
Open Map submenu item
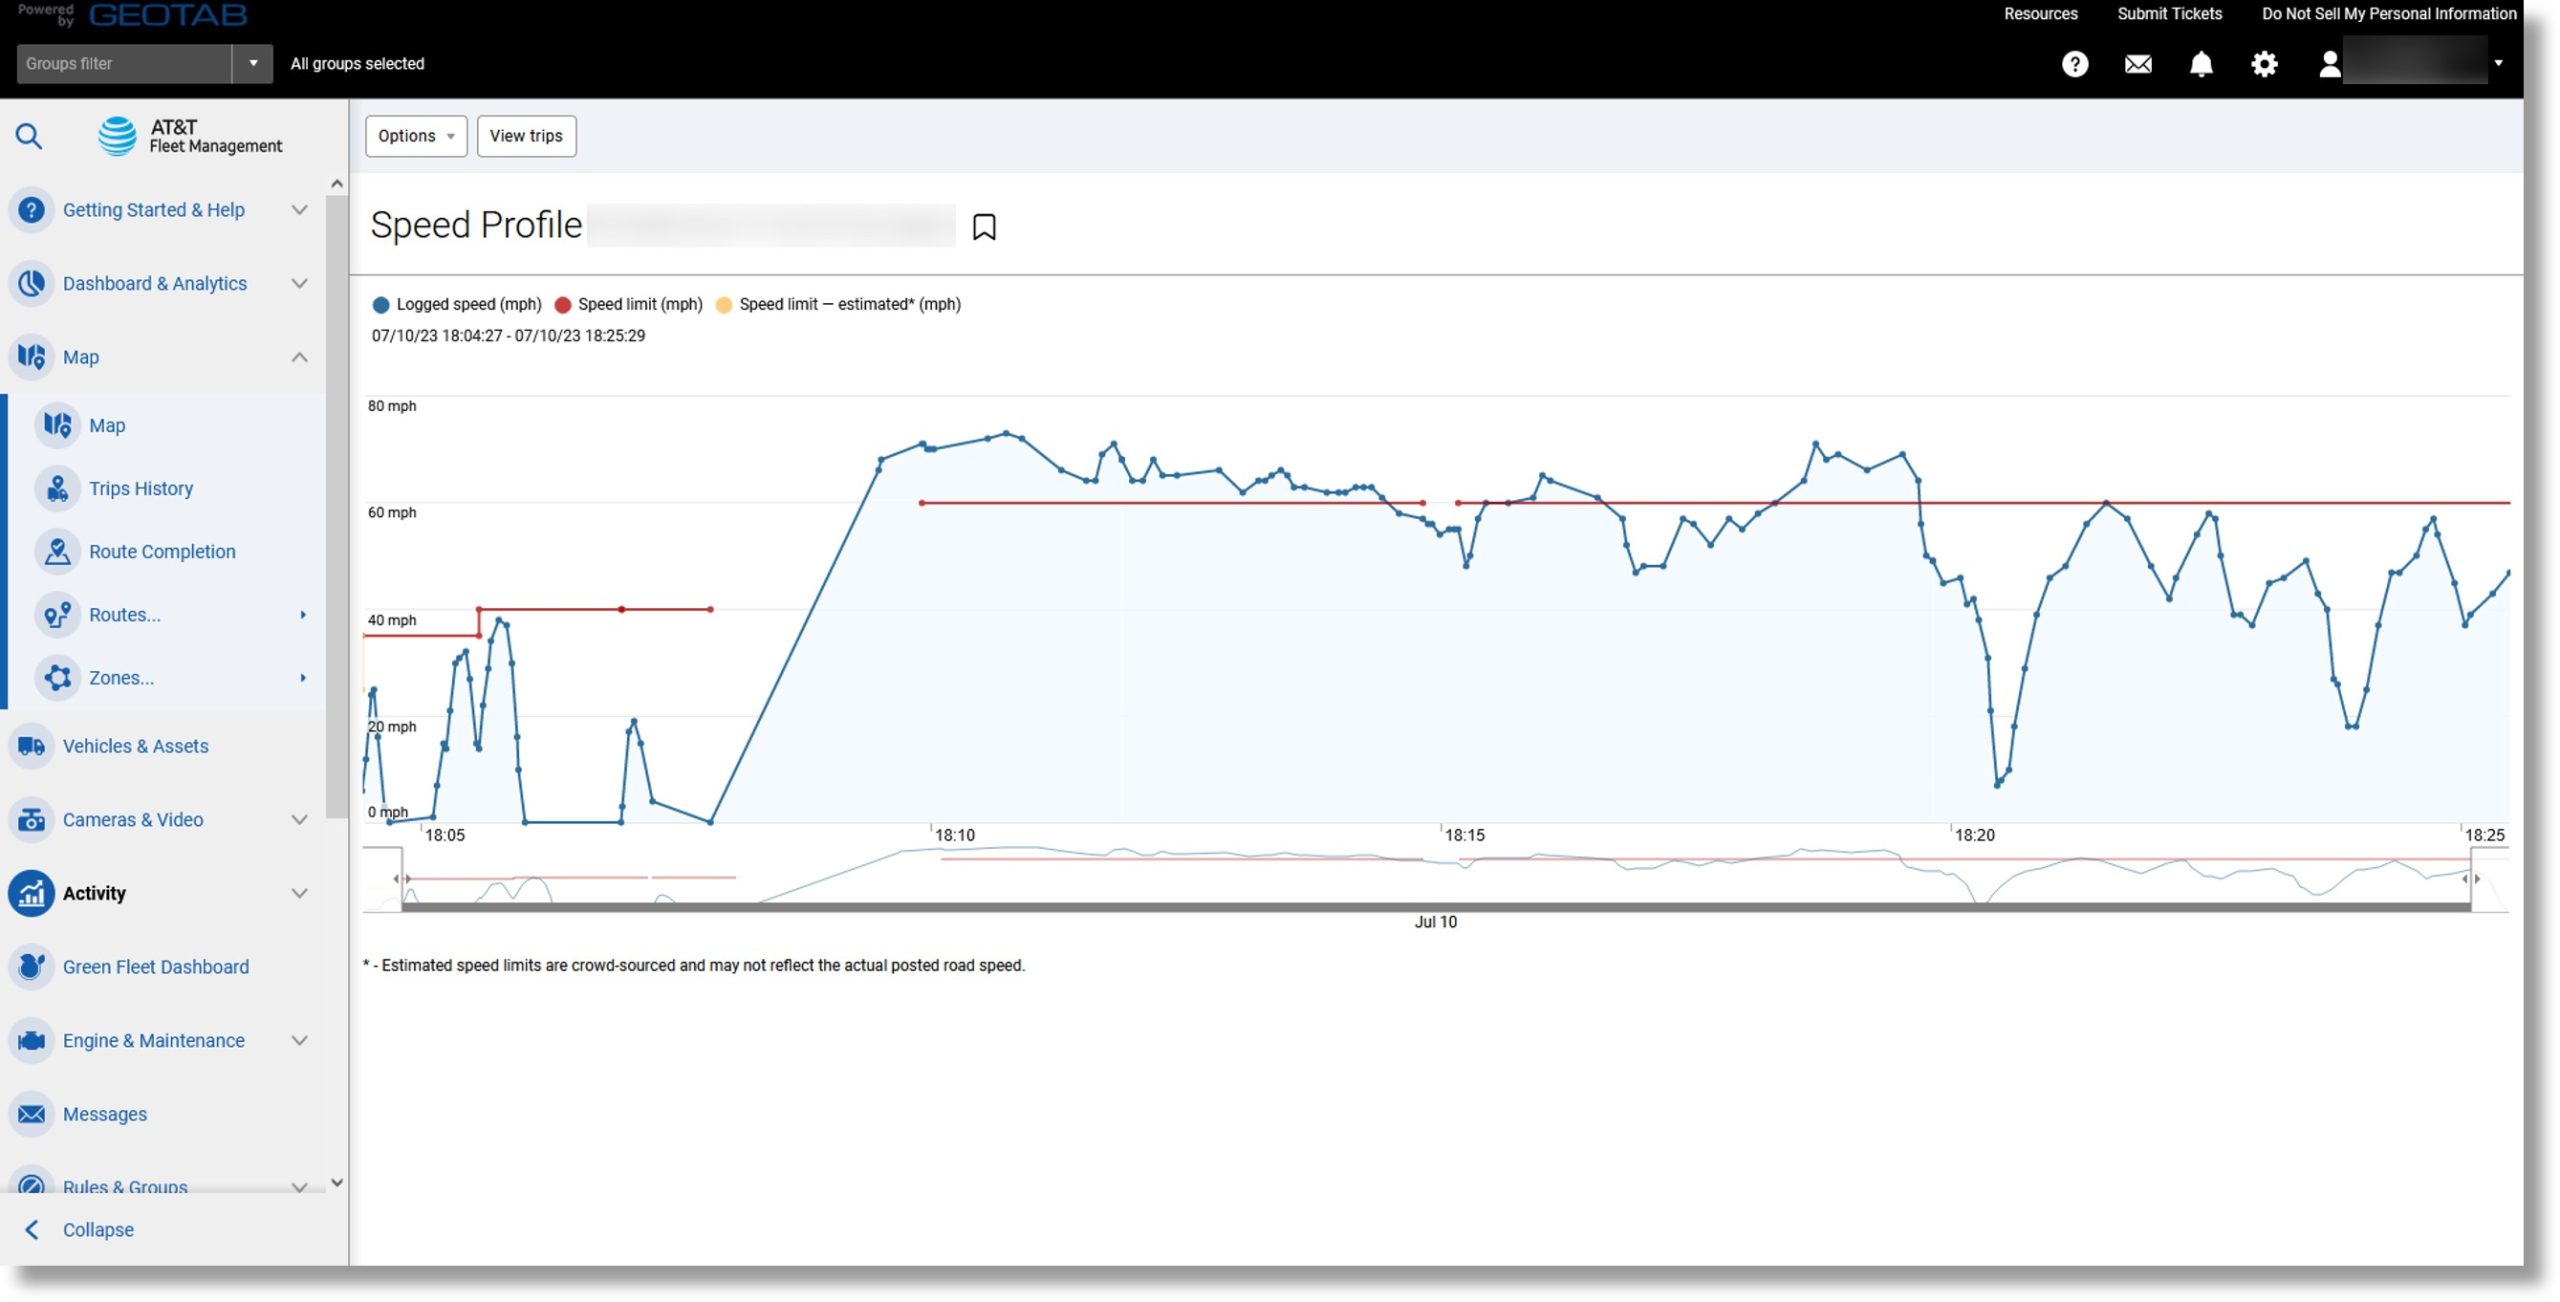pos(107,425)
